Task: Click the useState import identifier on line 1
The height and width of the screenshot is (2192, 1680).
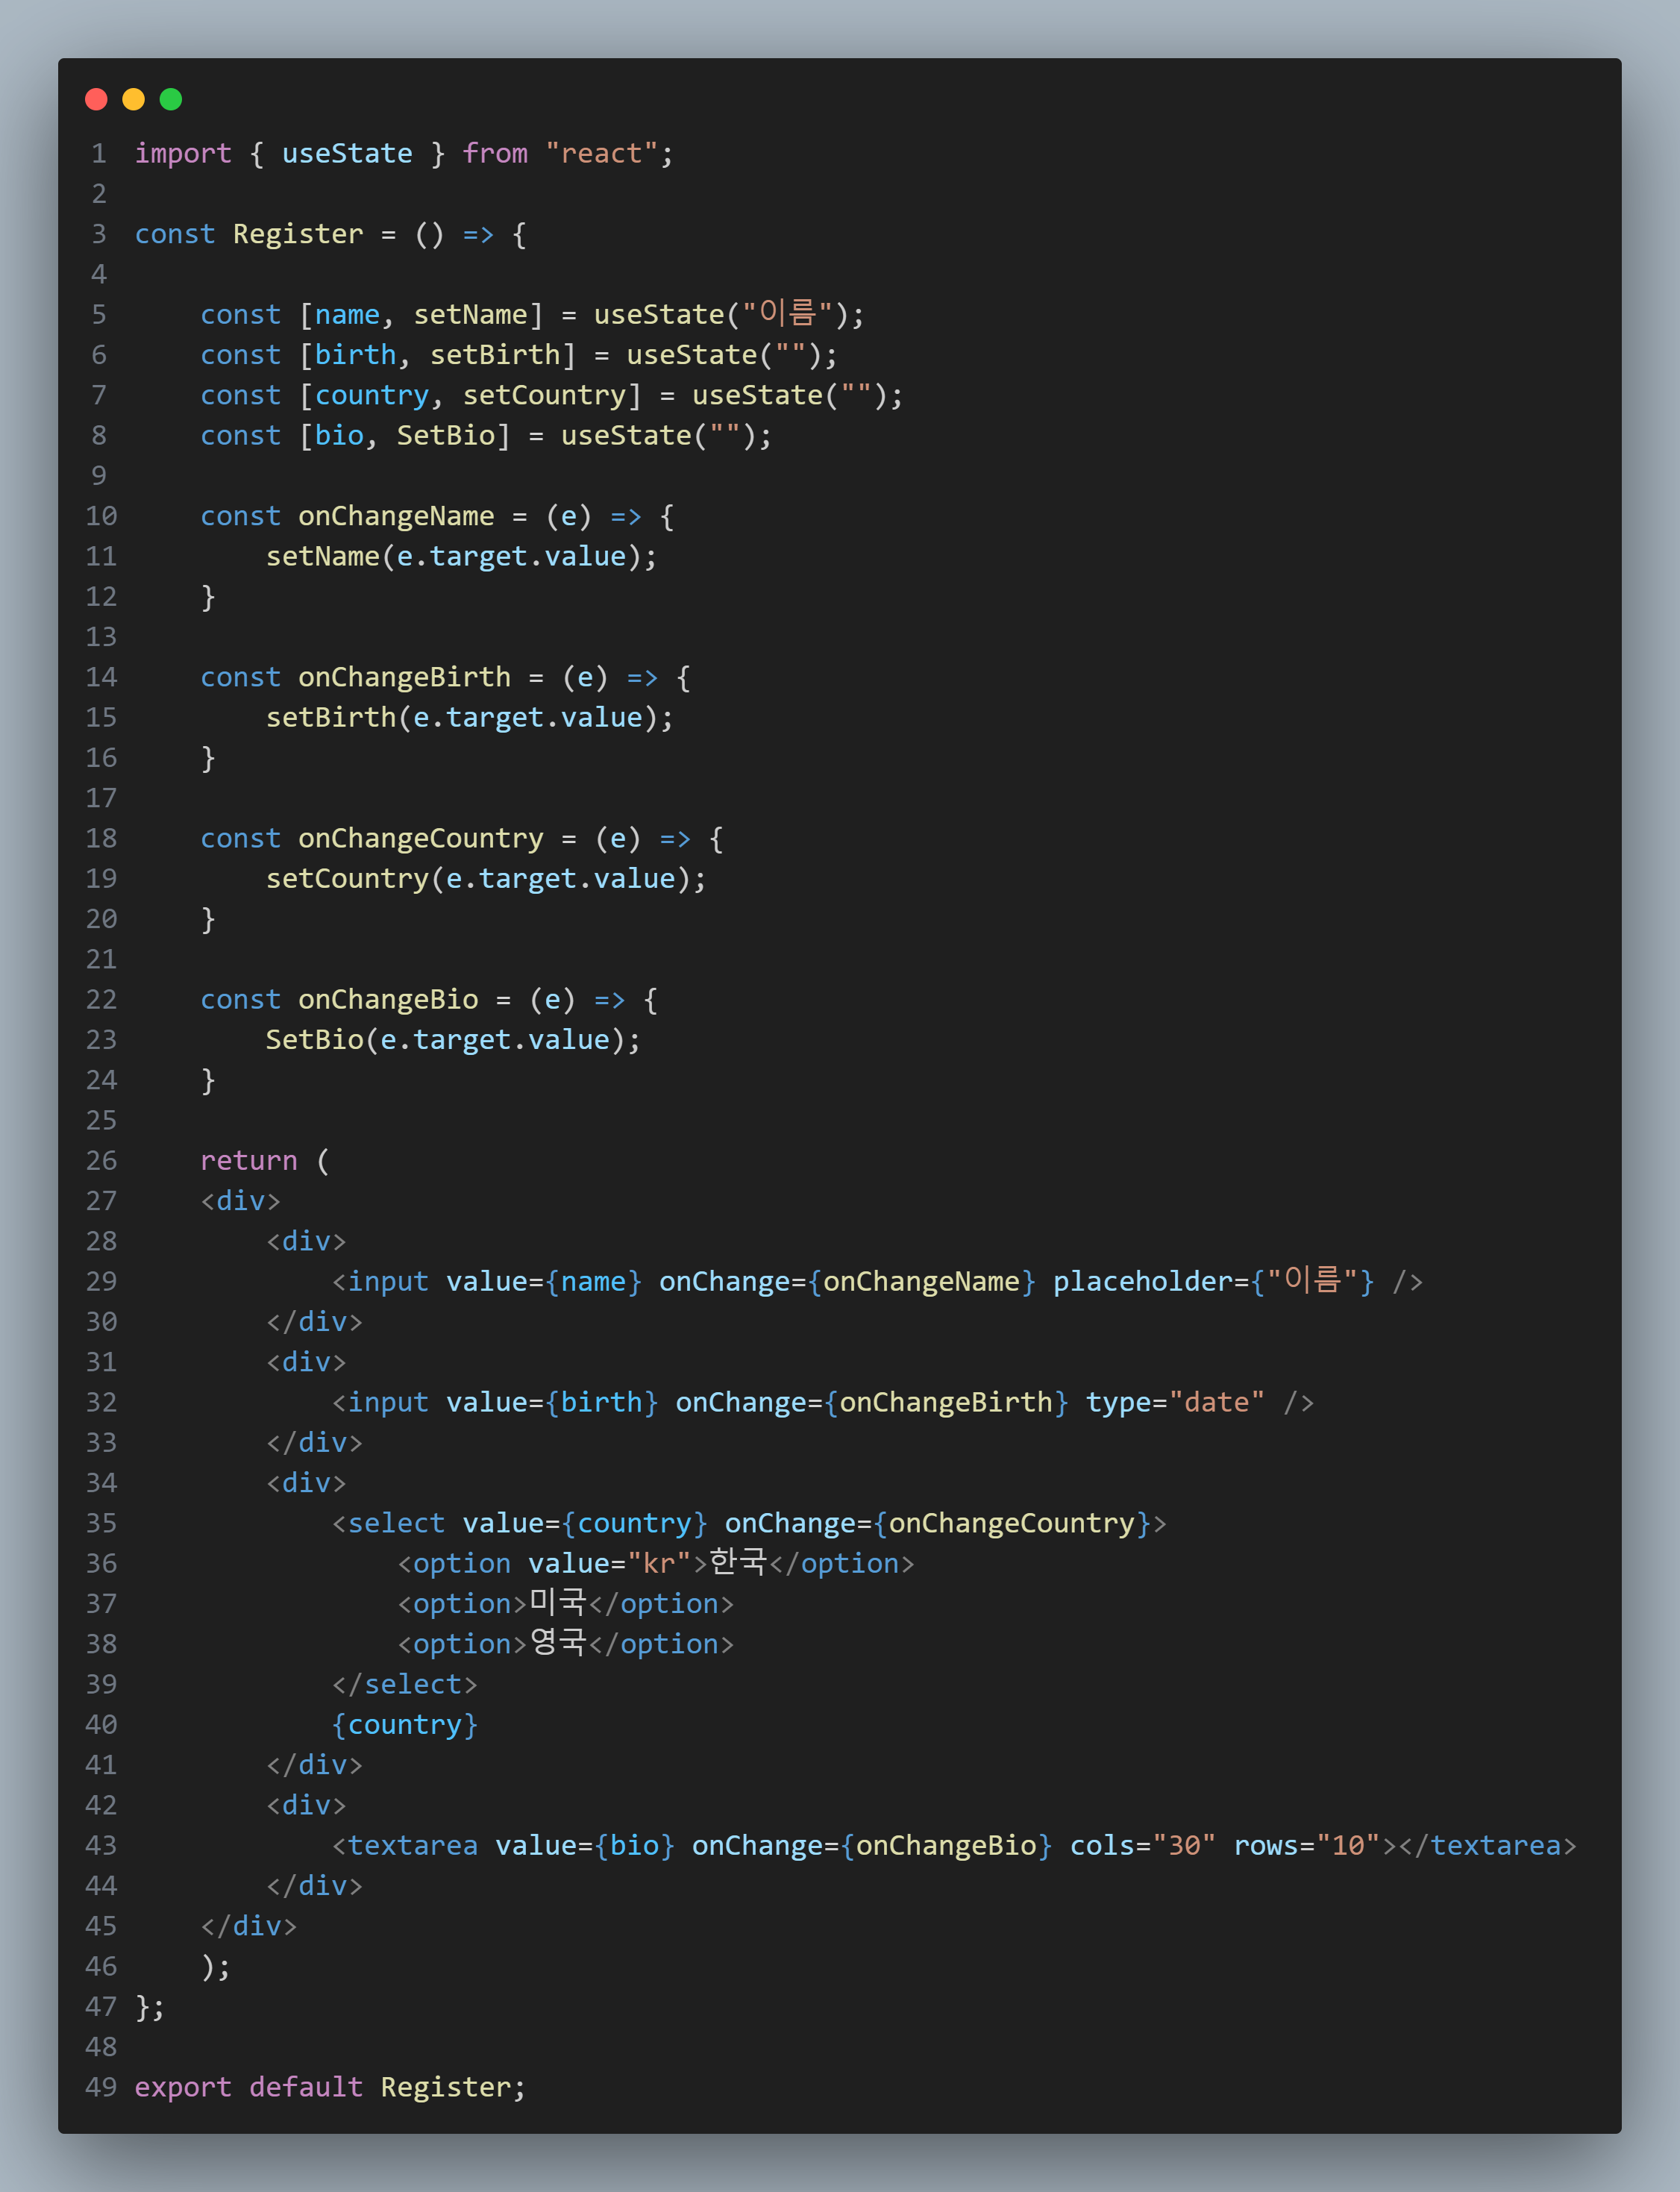Action: tap(346, 153)
